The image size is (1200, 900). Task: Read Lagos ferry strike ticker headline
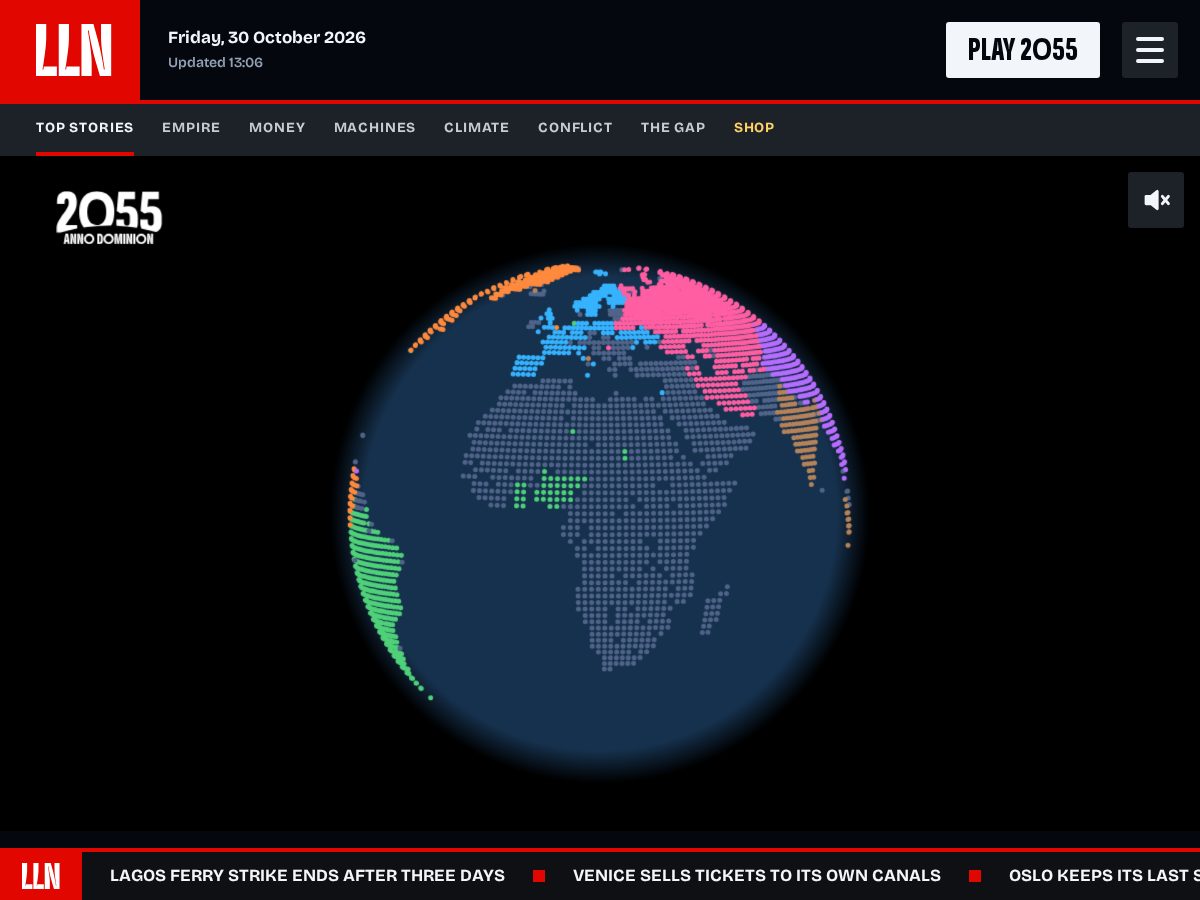point(307,876)
